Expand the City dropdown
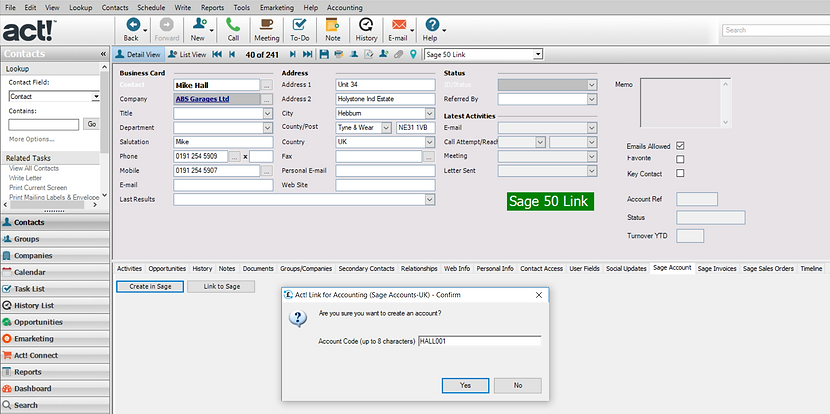Image resolution: width=830 pixels, height=414 pixels. pos(429,113)
